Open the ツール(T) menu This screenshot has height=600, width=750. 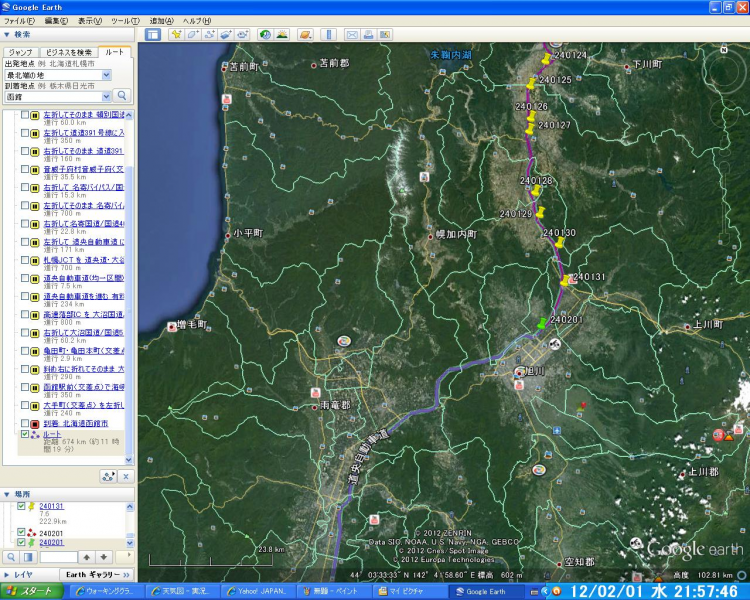pyautogui.click(x=125, y=21)
